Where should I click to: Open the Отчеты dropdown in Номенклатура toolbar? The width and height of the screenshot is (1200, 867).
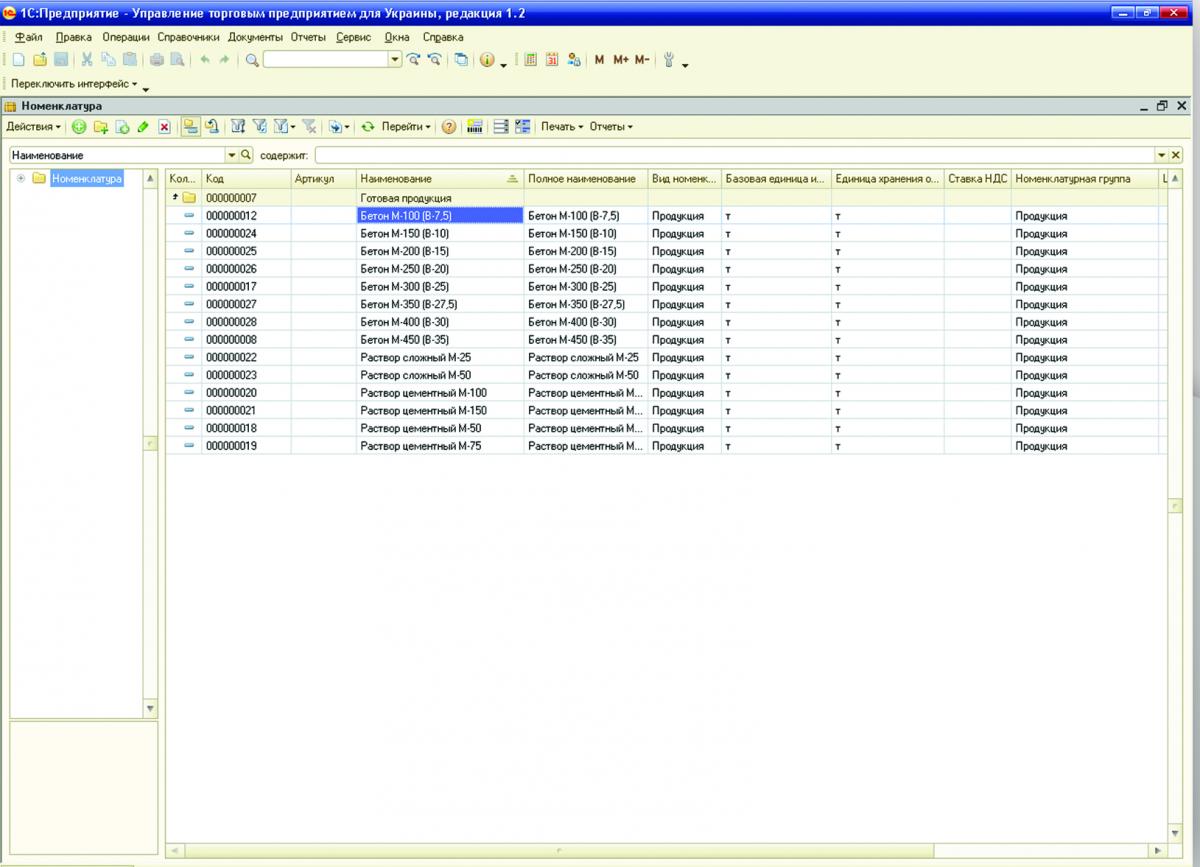pos(611,127)
